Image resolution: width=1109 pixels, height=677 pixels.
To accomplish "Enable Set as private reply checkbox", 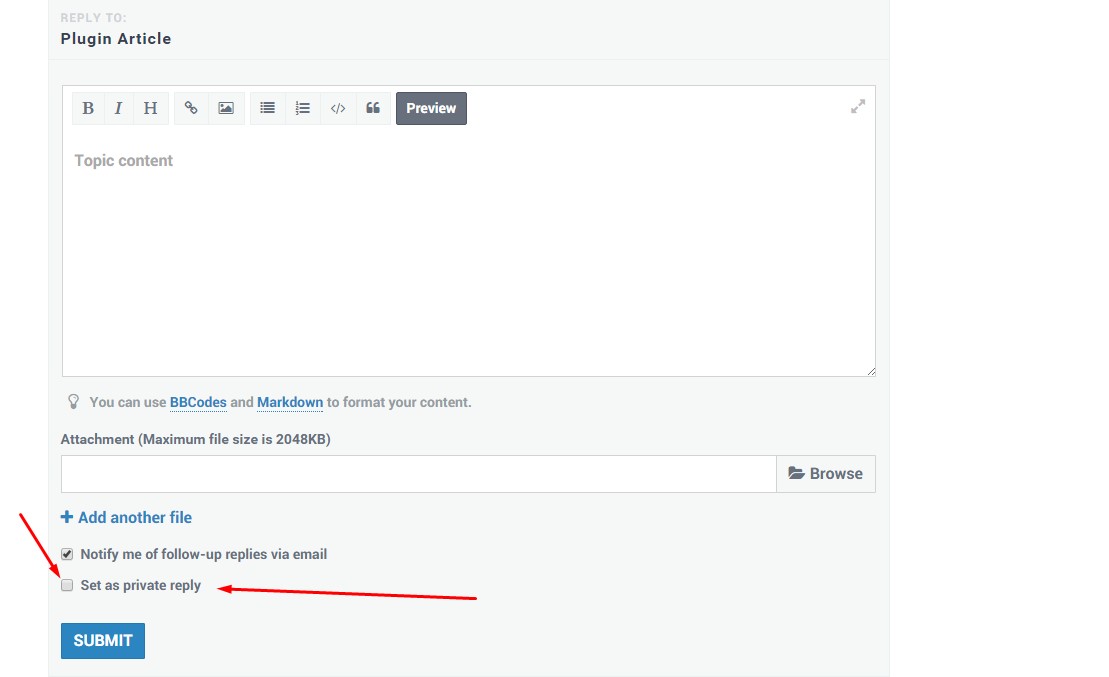I will point(67,586).
